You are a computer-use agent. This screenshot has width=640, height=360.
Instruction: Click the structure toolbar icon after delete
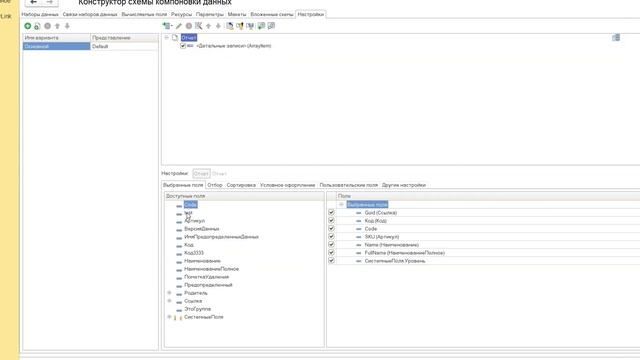(198, 26)
